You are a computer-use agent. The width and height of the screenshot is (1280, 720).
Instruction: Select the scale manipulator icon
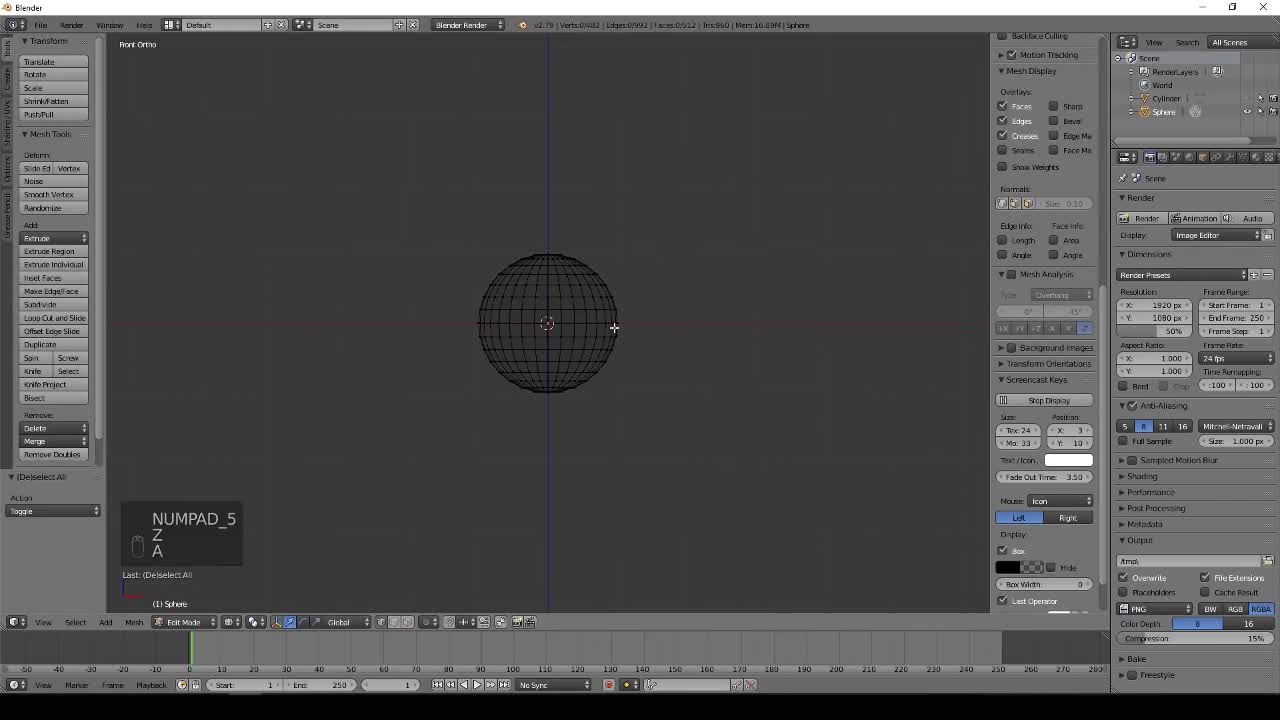316,622
